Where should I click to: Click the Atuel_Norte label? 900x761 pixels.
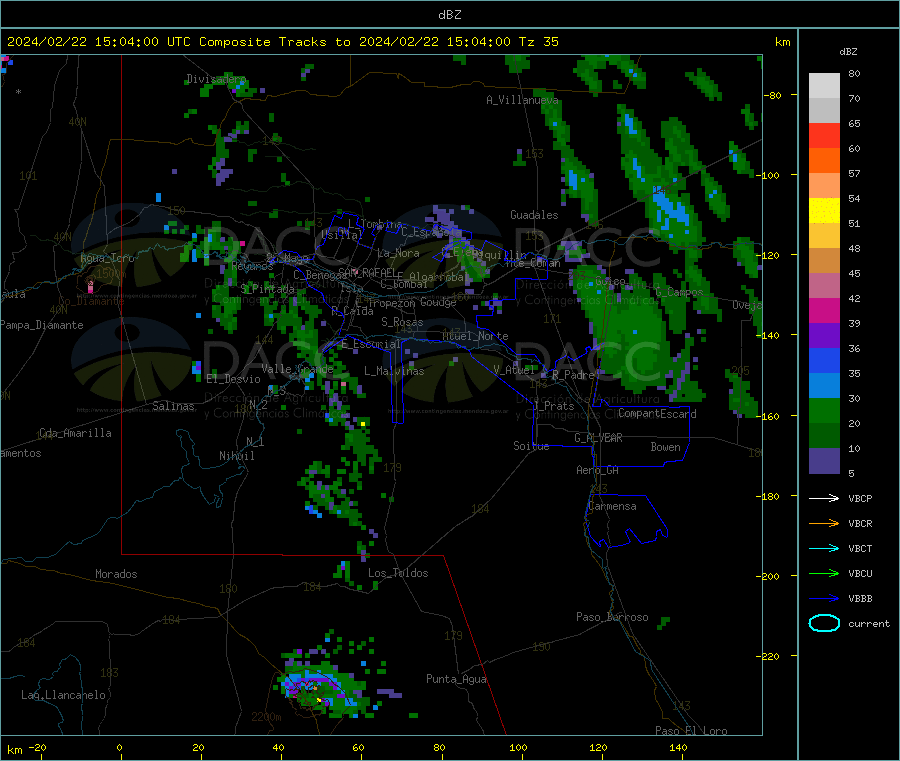475,336
